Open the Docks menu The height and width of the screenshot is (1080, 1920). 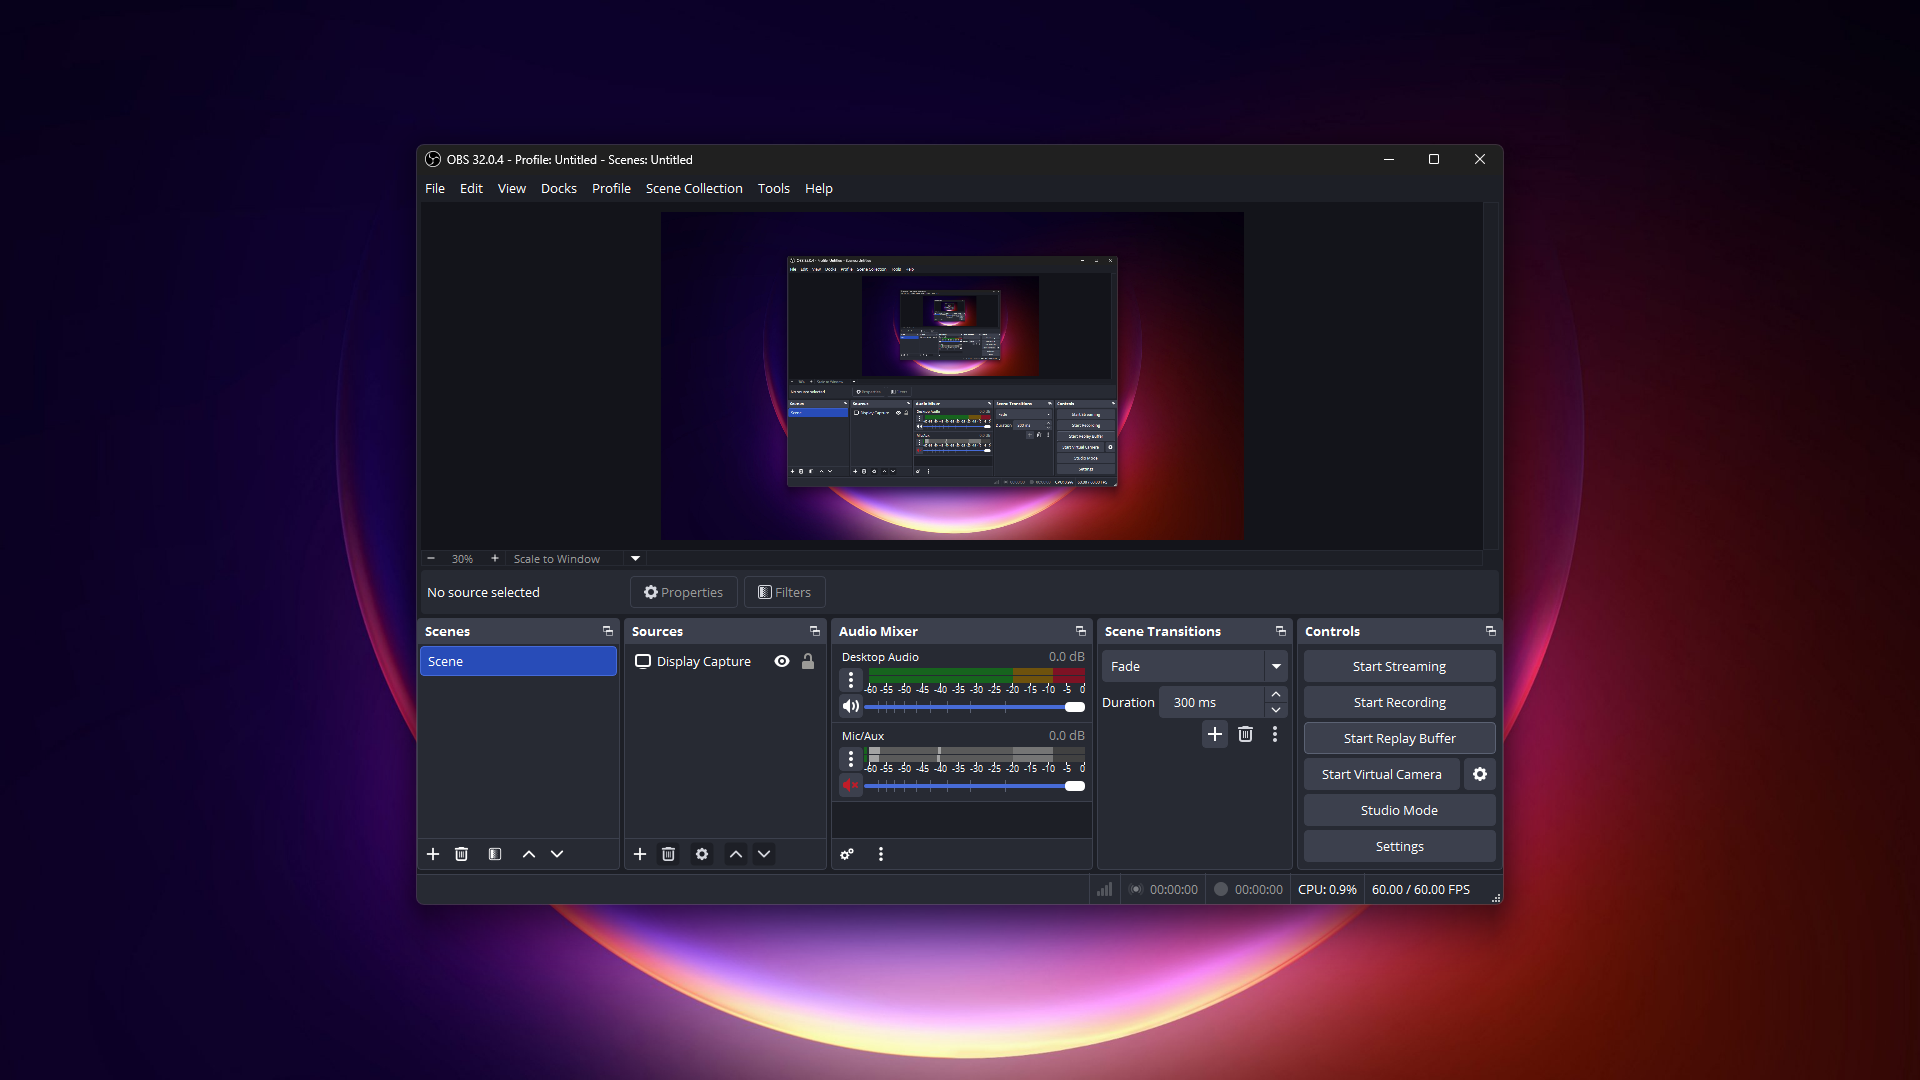point(558,188)
